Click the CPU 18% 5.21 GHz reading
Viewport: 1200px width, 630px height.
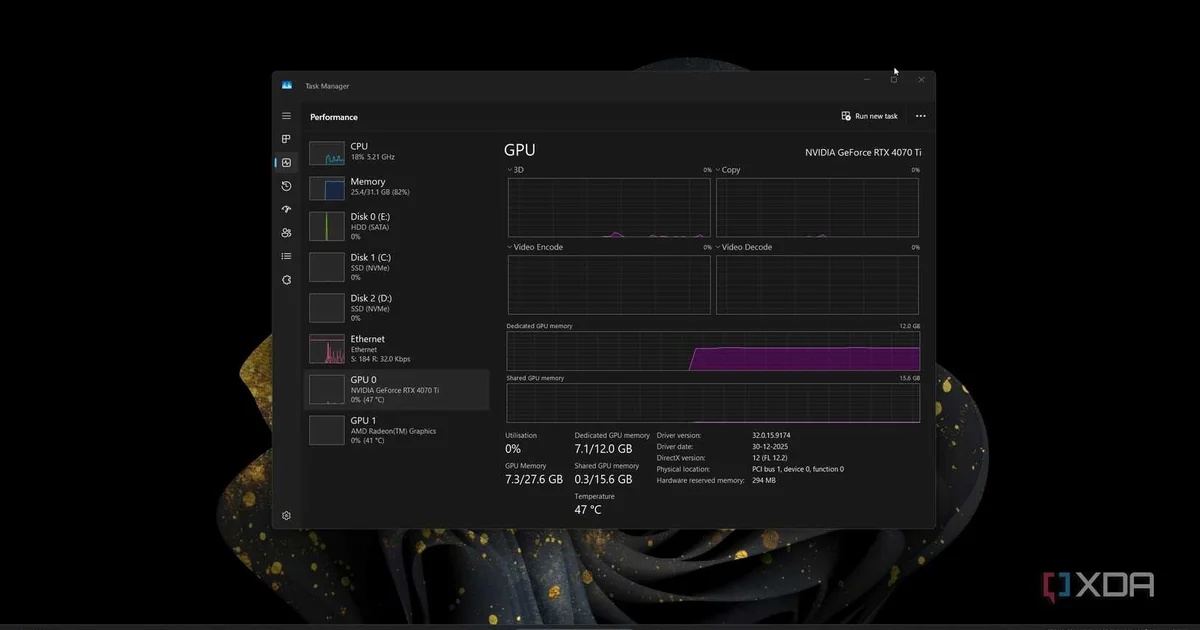tap(372, 158)
